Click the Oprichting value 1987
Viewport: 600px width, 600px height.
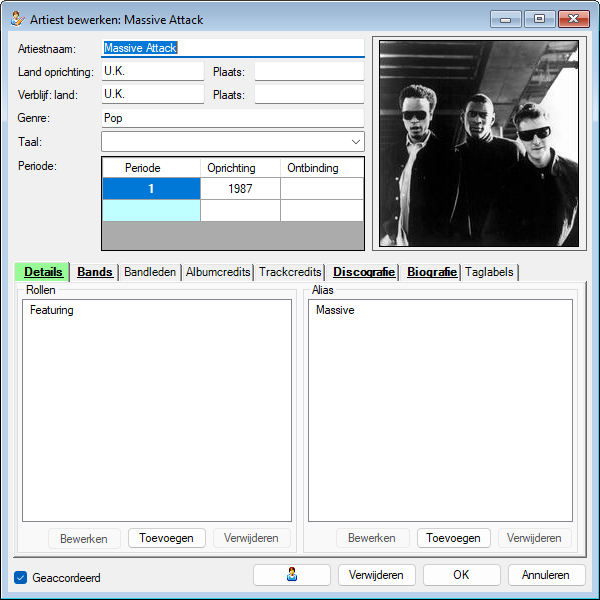(240, 188)
